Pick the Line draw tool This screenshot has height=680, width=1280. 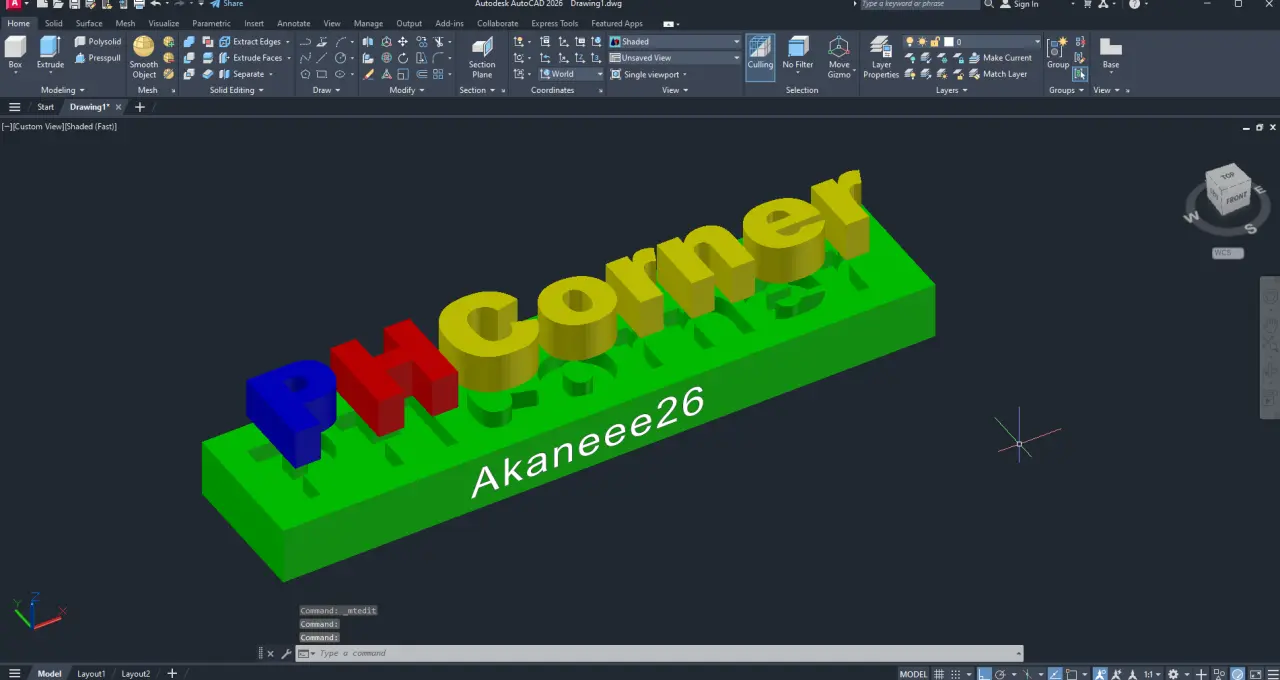323,58
